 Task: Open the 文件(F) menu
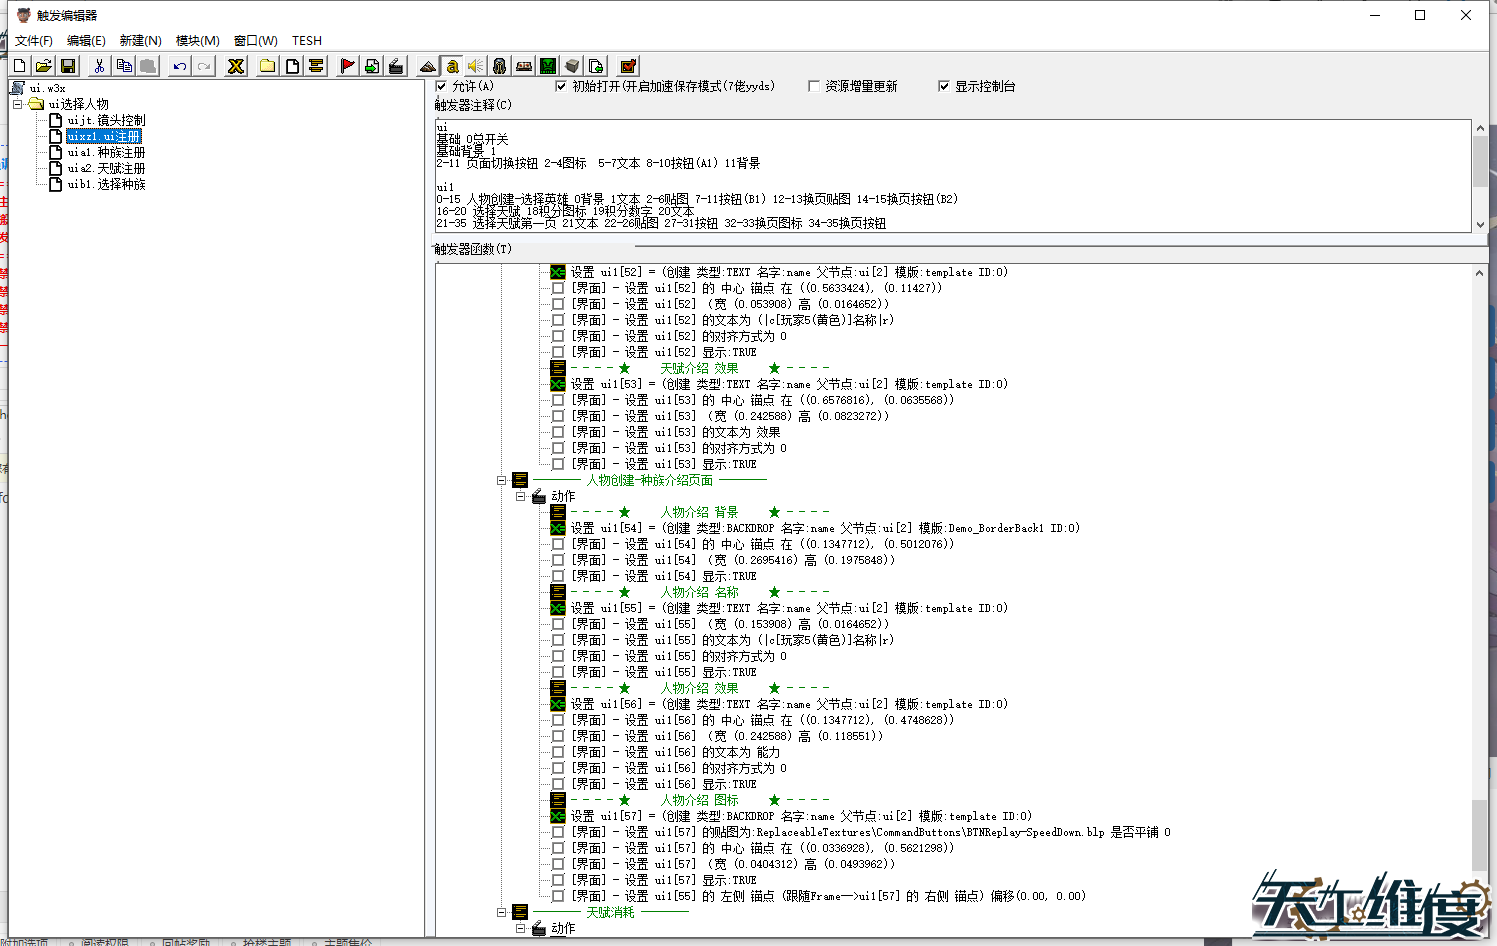[x=33, y=41]
